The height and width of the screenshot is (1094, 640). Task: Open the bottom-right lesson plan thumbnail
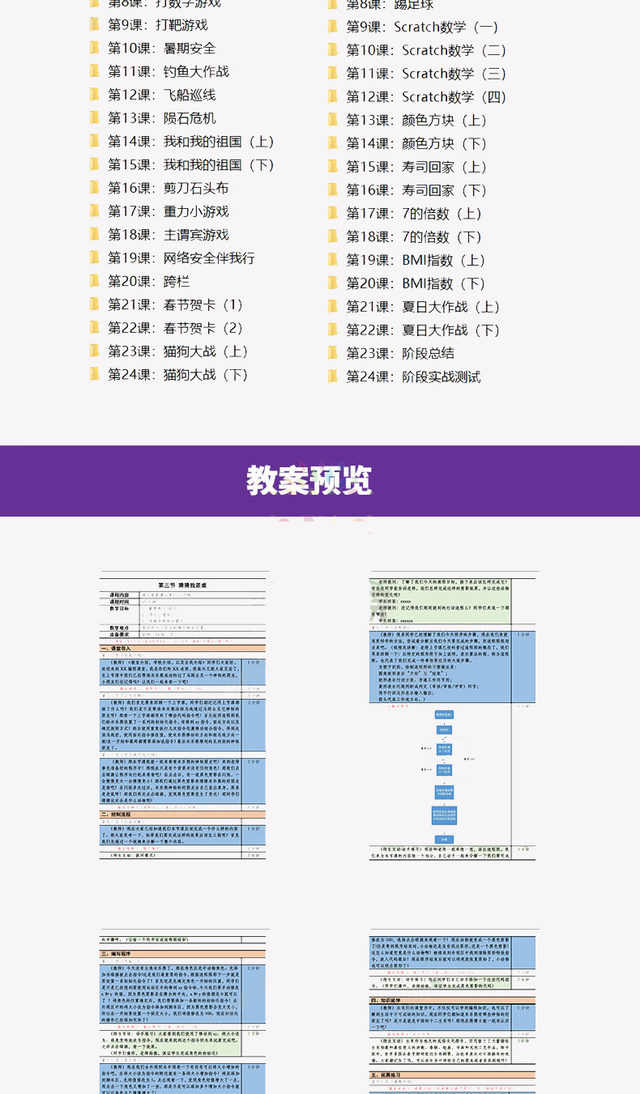pos(454,1012)
